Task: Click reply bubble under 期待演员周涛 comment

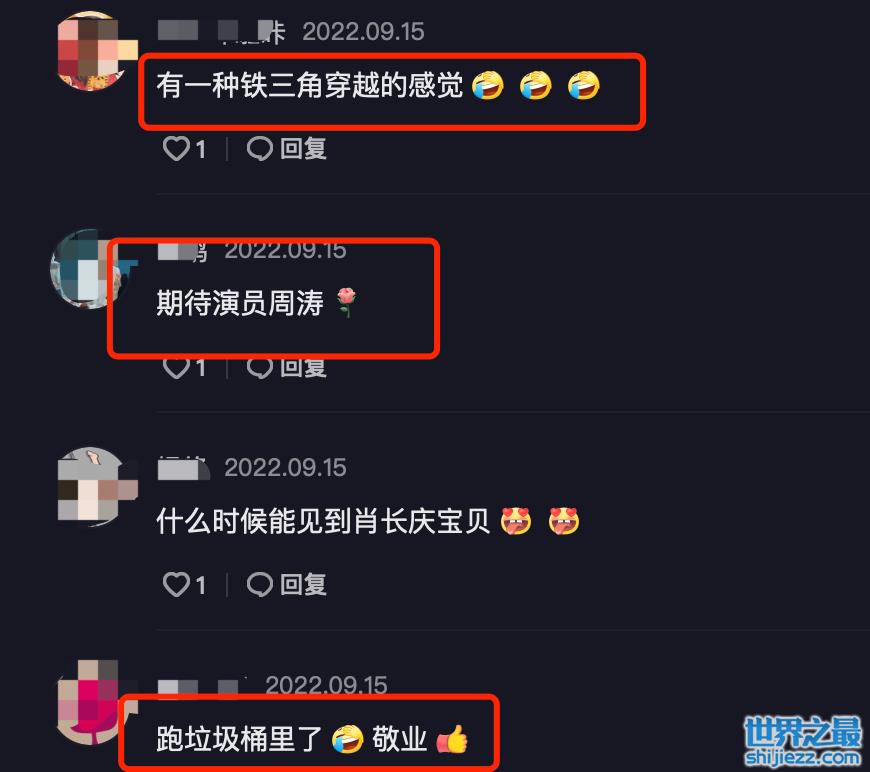Action: 260,368
